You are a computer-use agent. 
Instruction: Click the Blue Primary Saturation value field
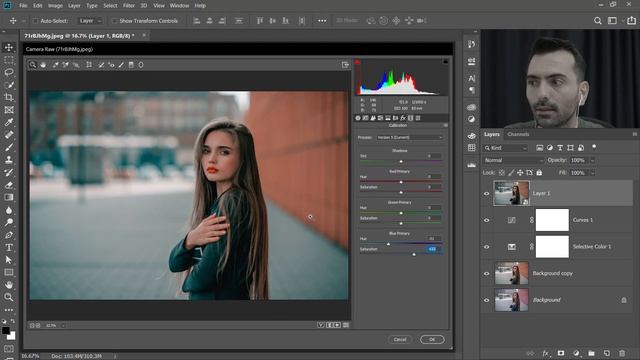[x=433, y=249]
